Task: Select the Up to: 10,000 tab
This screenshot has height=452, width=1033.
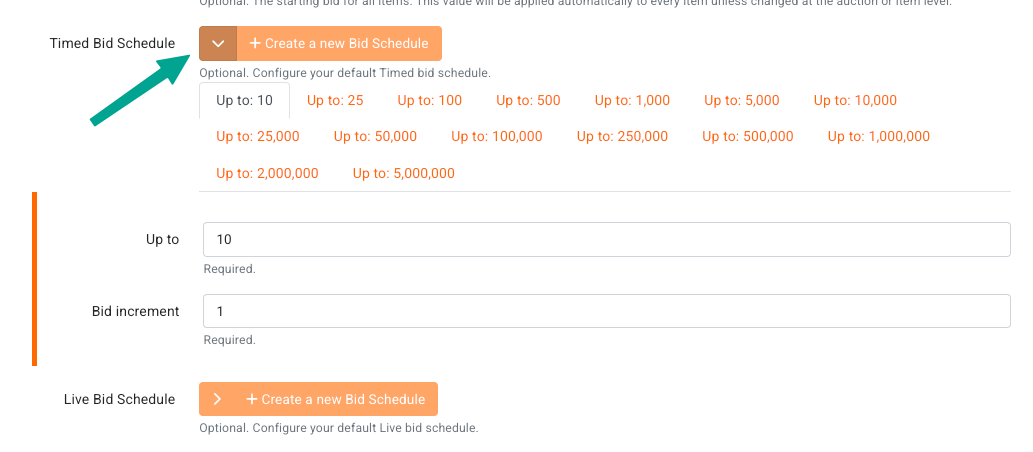Action: tap(855, 101)
